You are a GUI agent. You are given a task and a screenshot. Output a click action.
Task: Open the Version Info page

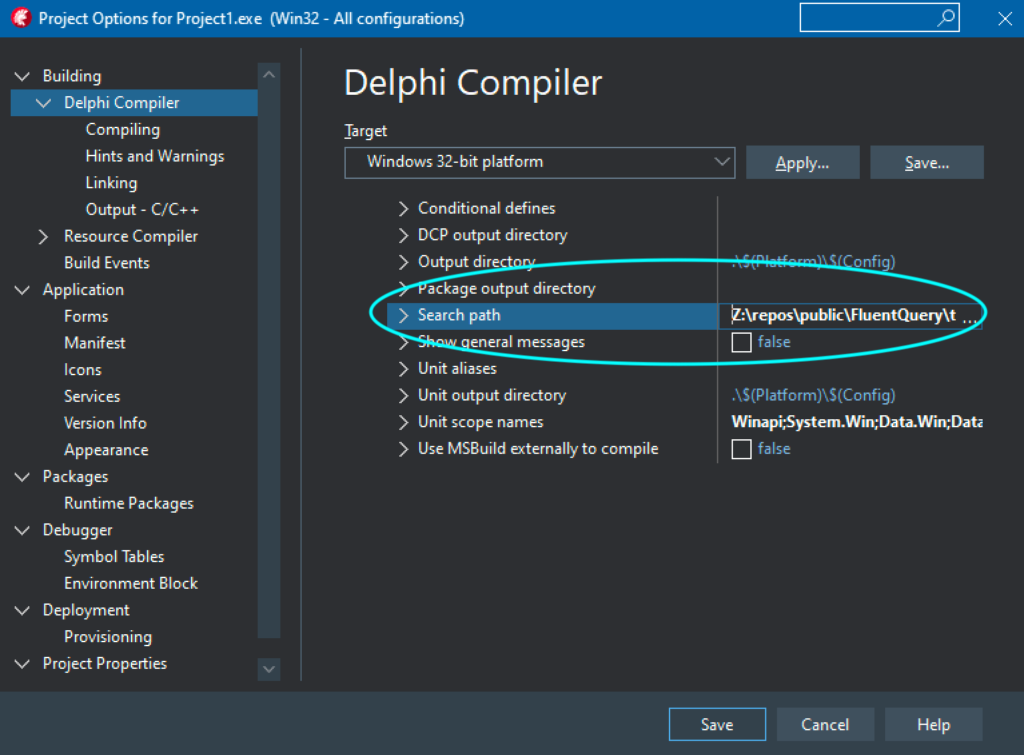(x=105, y=423)
